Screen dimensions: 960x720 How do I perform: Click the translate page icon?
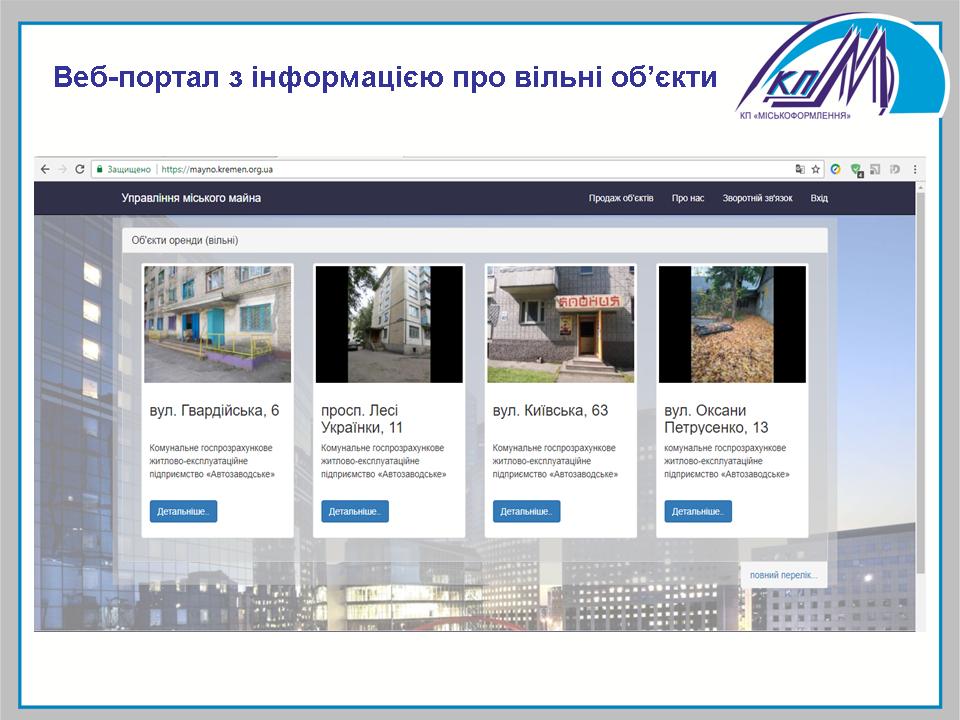coord(799,169)
